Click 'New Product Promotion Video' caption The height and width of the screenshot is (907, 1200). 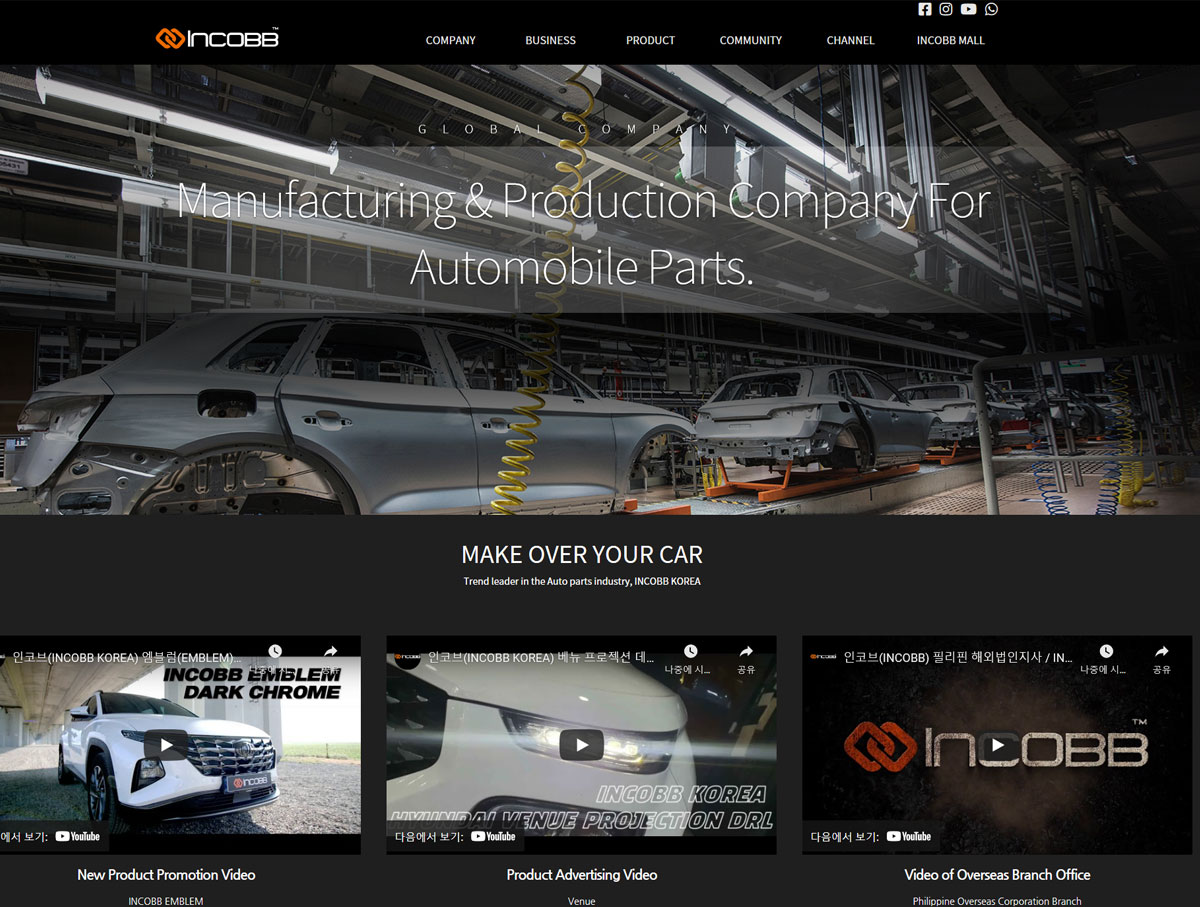click(166, 875)
